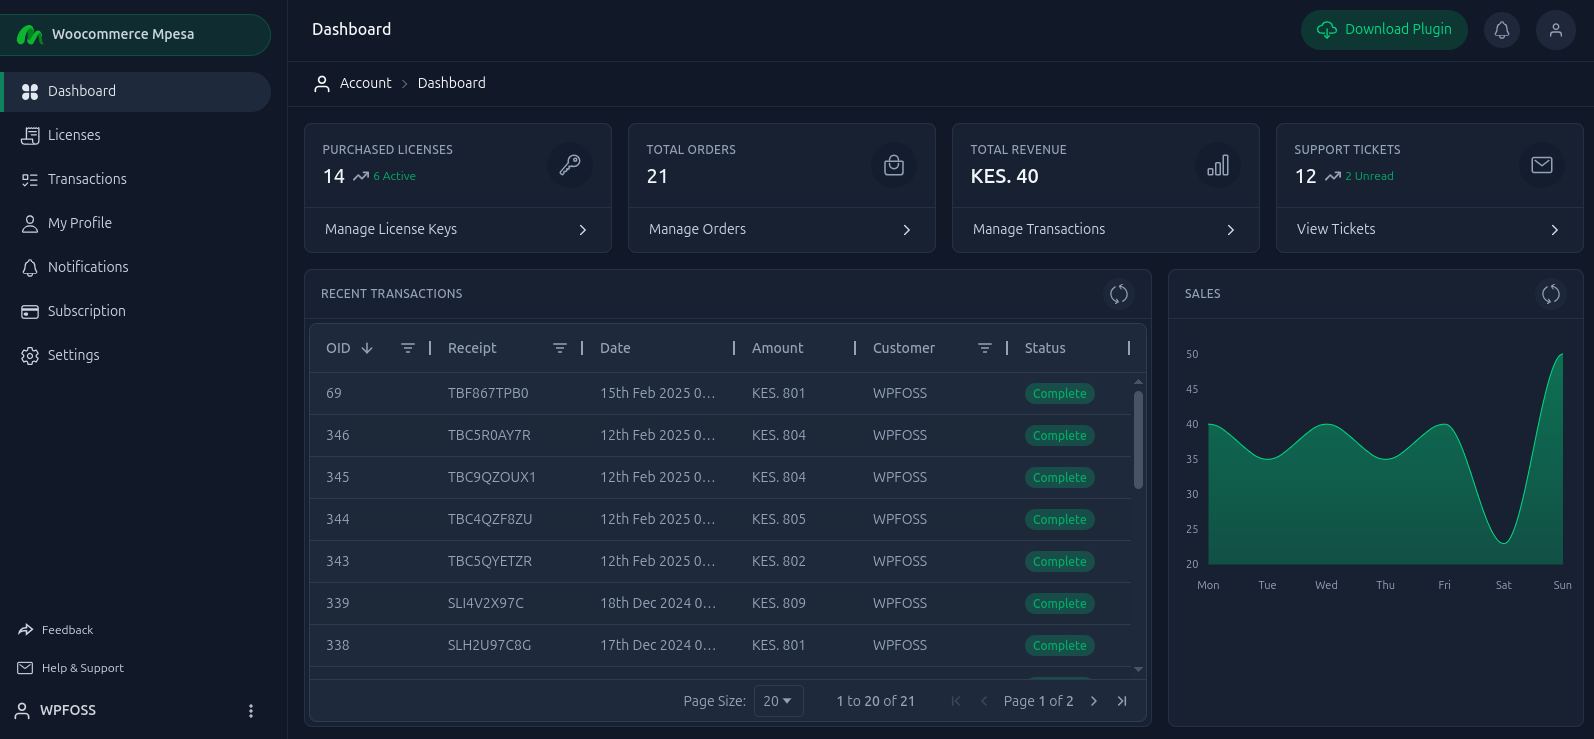This screenshot has width=1594, height=739.
Task: Click the bar chart icon in Total Revenue
Action: [x=1218, y=165]
